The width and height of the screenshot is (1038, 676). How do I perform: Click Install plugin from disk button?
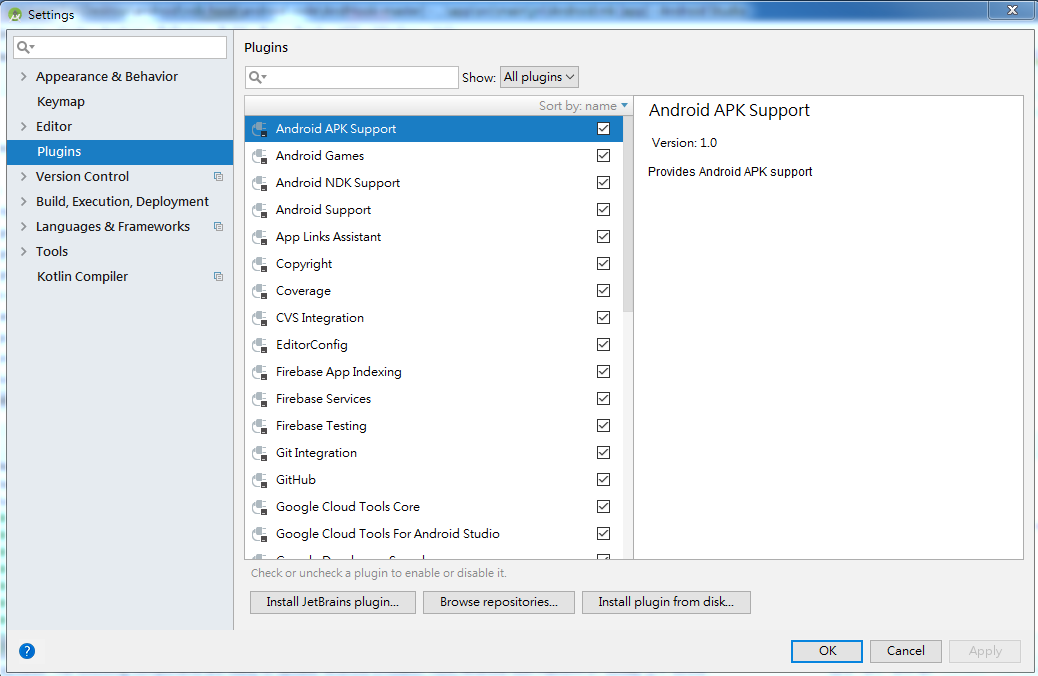(666, 603)
